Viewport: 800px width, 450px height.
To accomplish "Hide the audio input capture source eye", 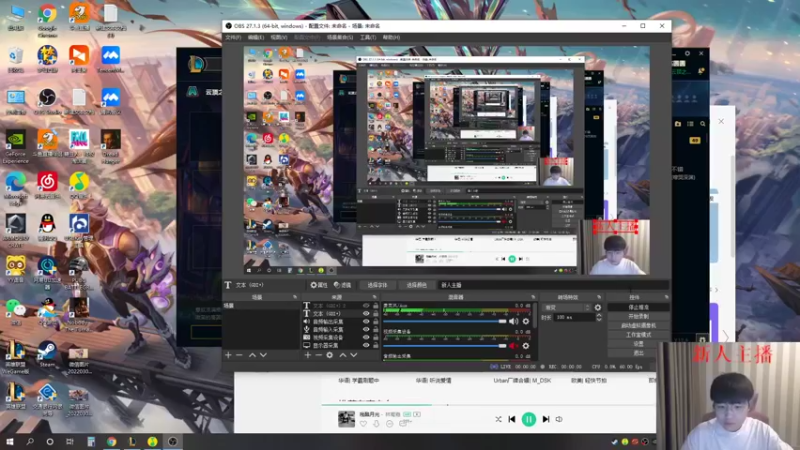I will click(366, 330).
